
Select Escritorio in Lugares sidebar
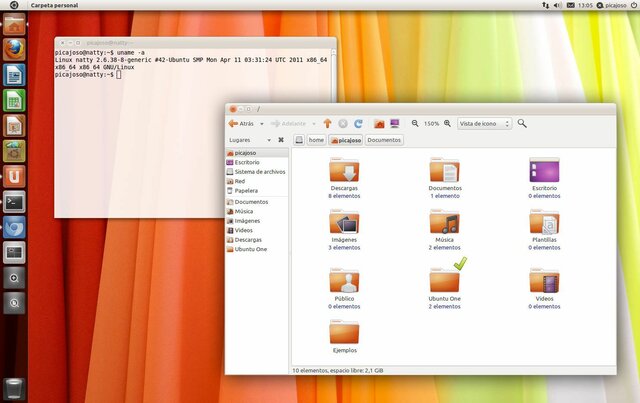[x=257, y=162]
